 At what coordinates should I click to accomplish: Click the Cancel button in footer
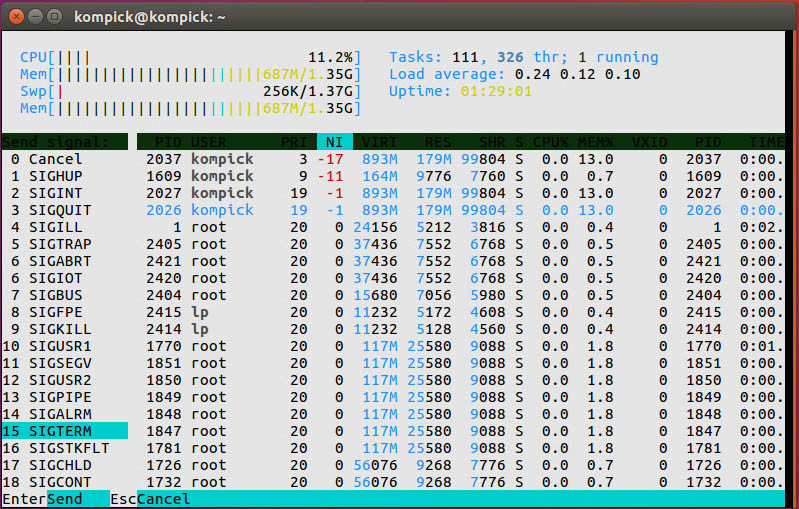tap(163, 499)
